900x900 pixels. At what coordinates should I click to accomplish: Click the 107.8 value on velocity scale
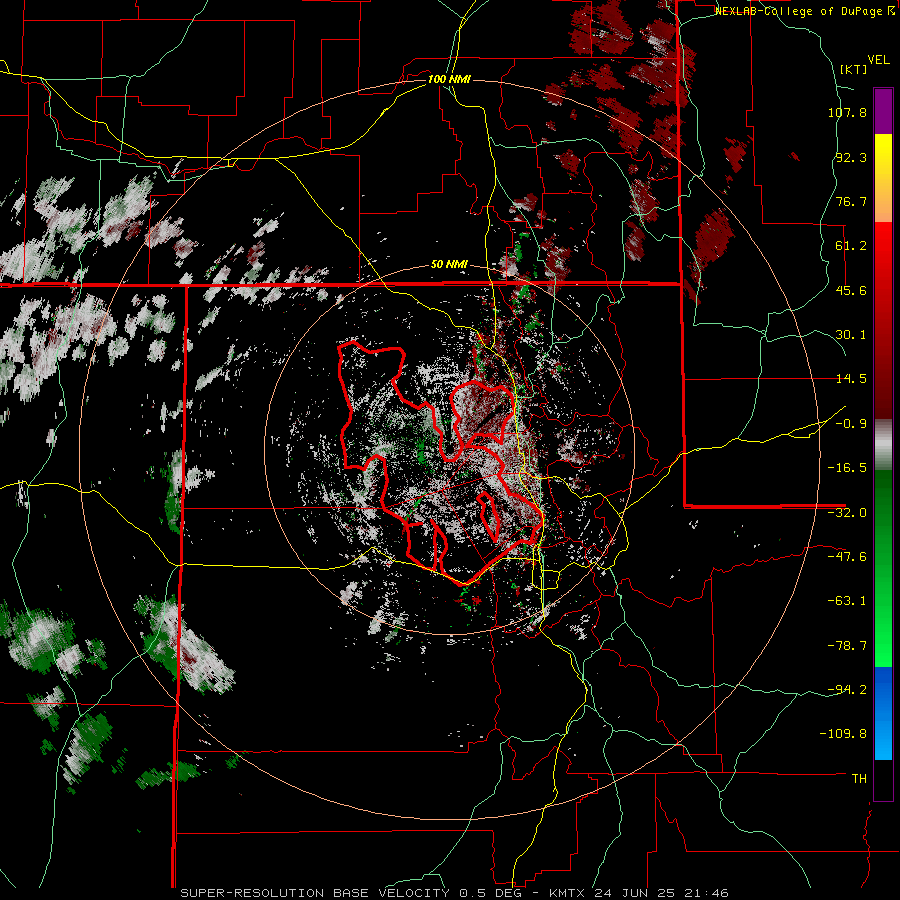click(847, 112)
